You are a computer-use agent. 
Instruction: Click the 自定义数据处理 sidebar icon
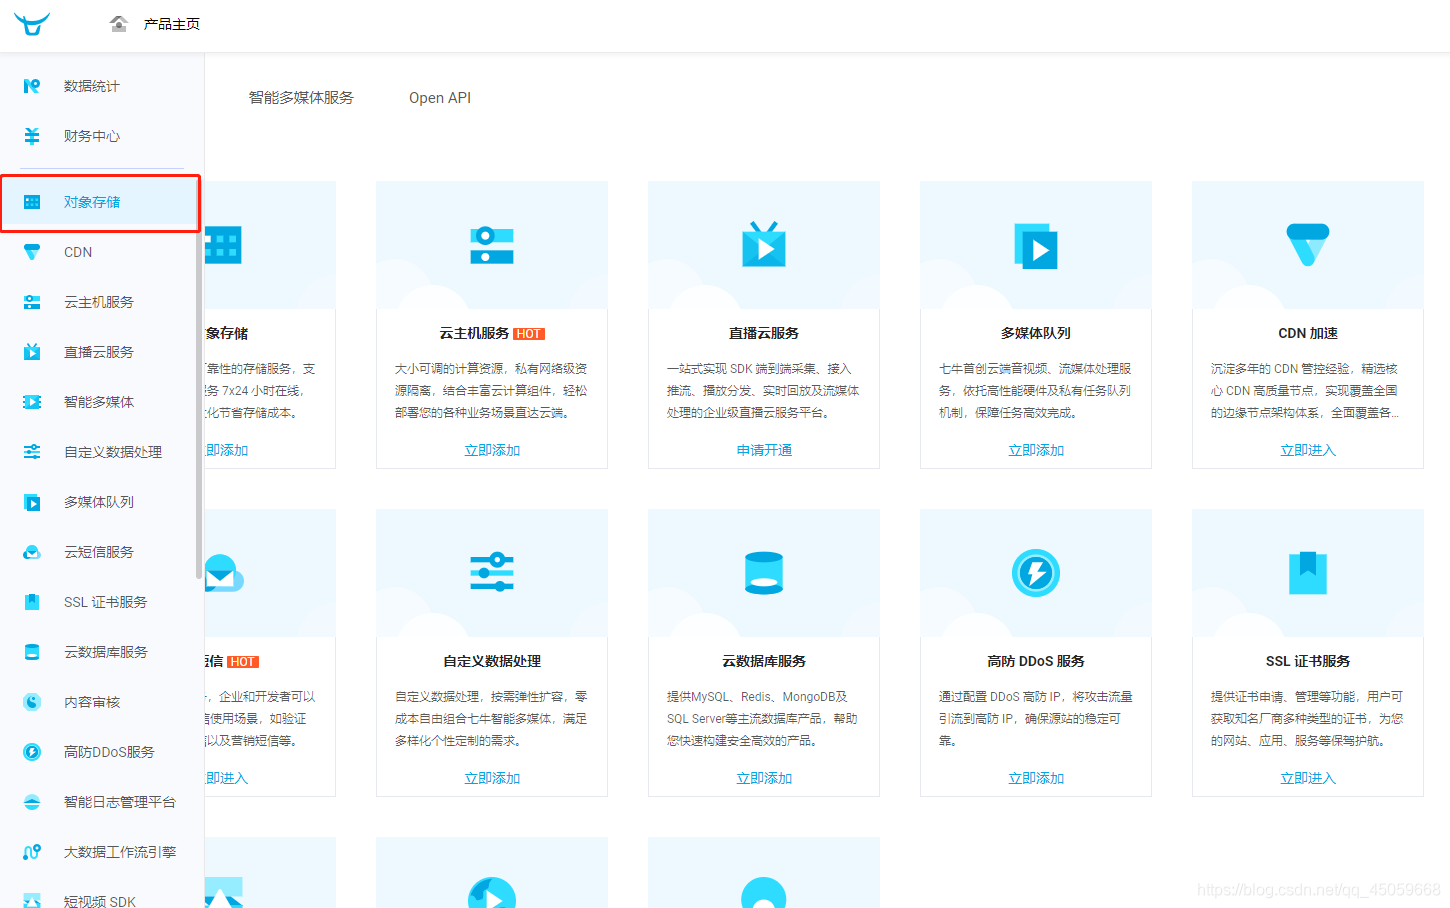click(32, 452)
